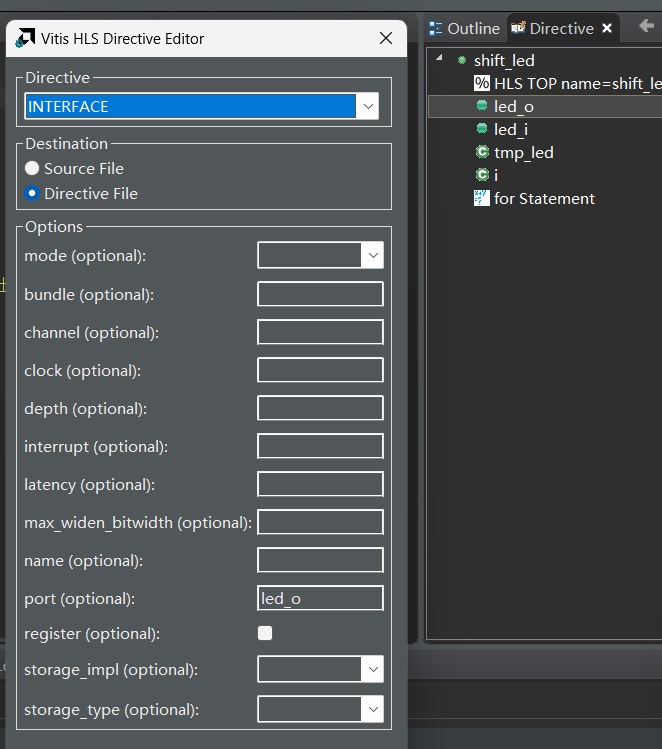Open the Directive type dropdown arrow

tap(368, 106)
